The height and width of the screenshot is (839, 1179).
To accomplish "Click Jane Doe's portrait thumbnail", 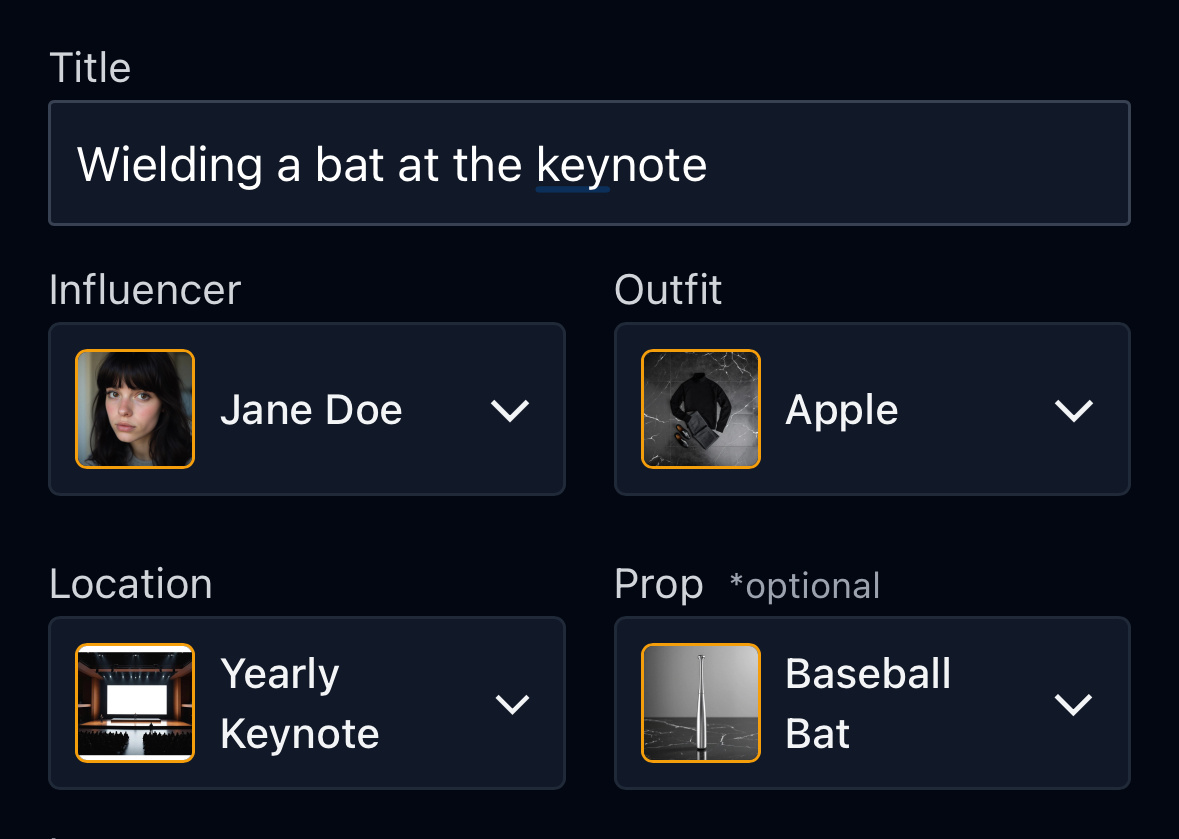I will pos(135,409).
